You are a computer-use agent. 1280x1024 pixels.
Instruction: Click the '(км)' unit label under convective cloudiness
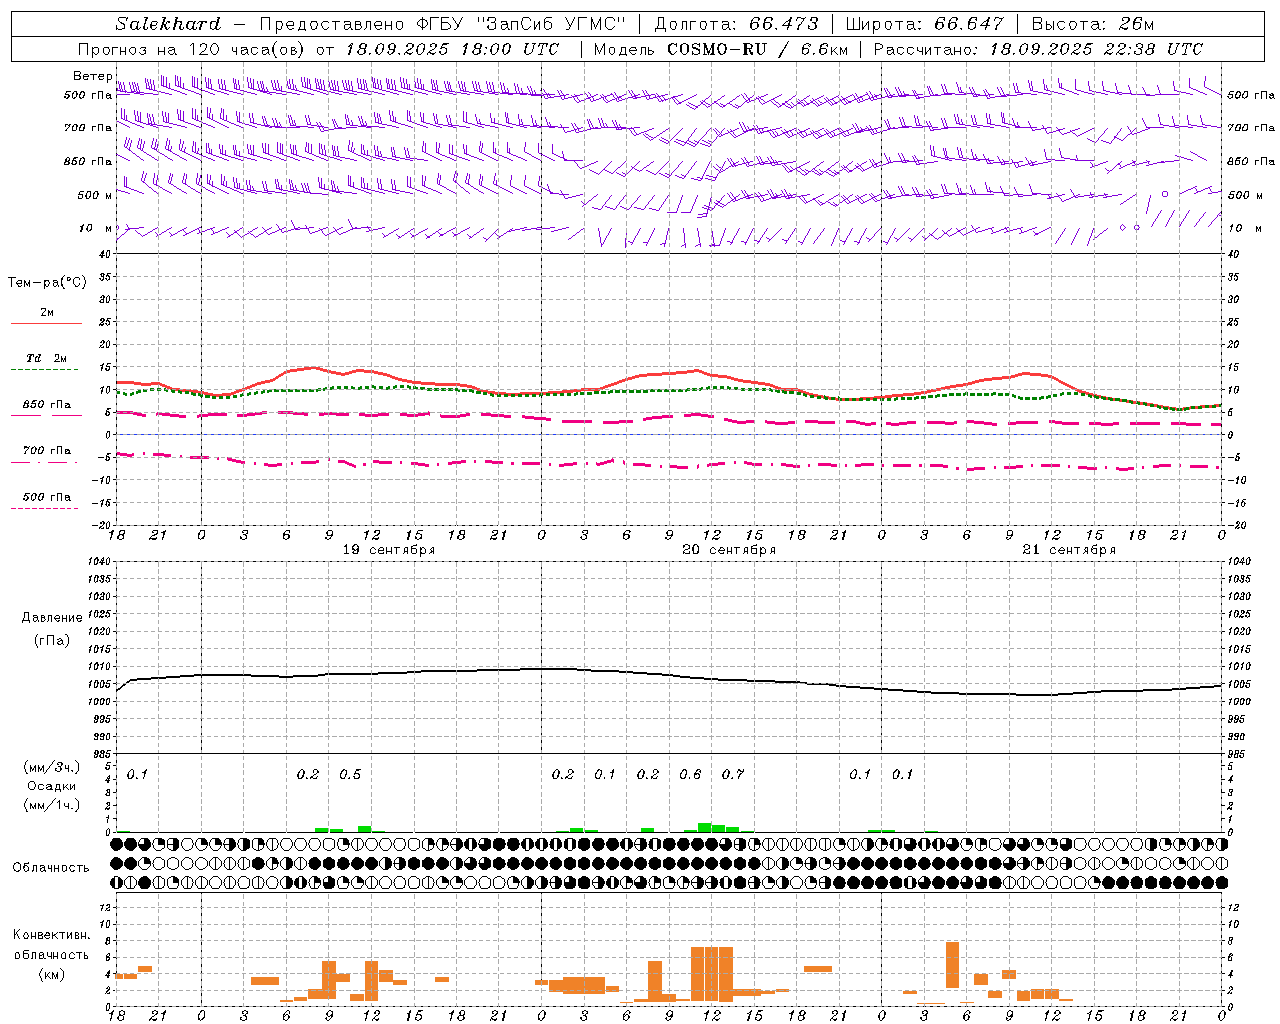pos(52,974)
